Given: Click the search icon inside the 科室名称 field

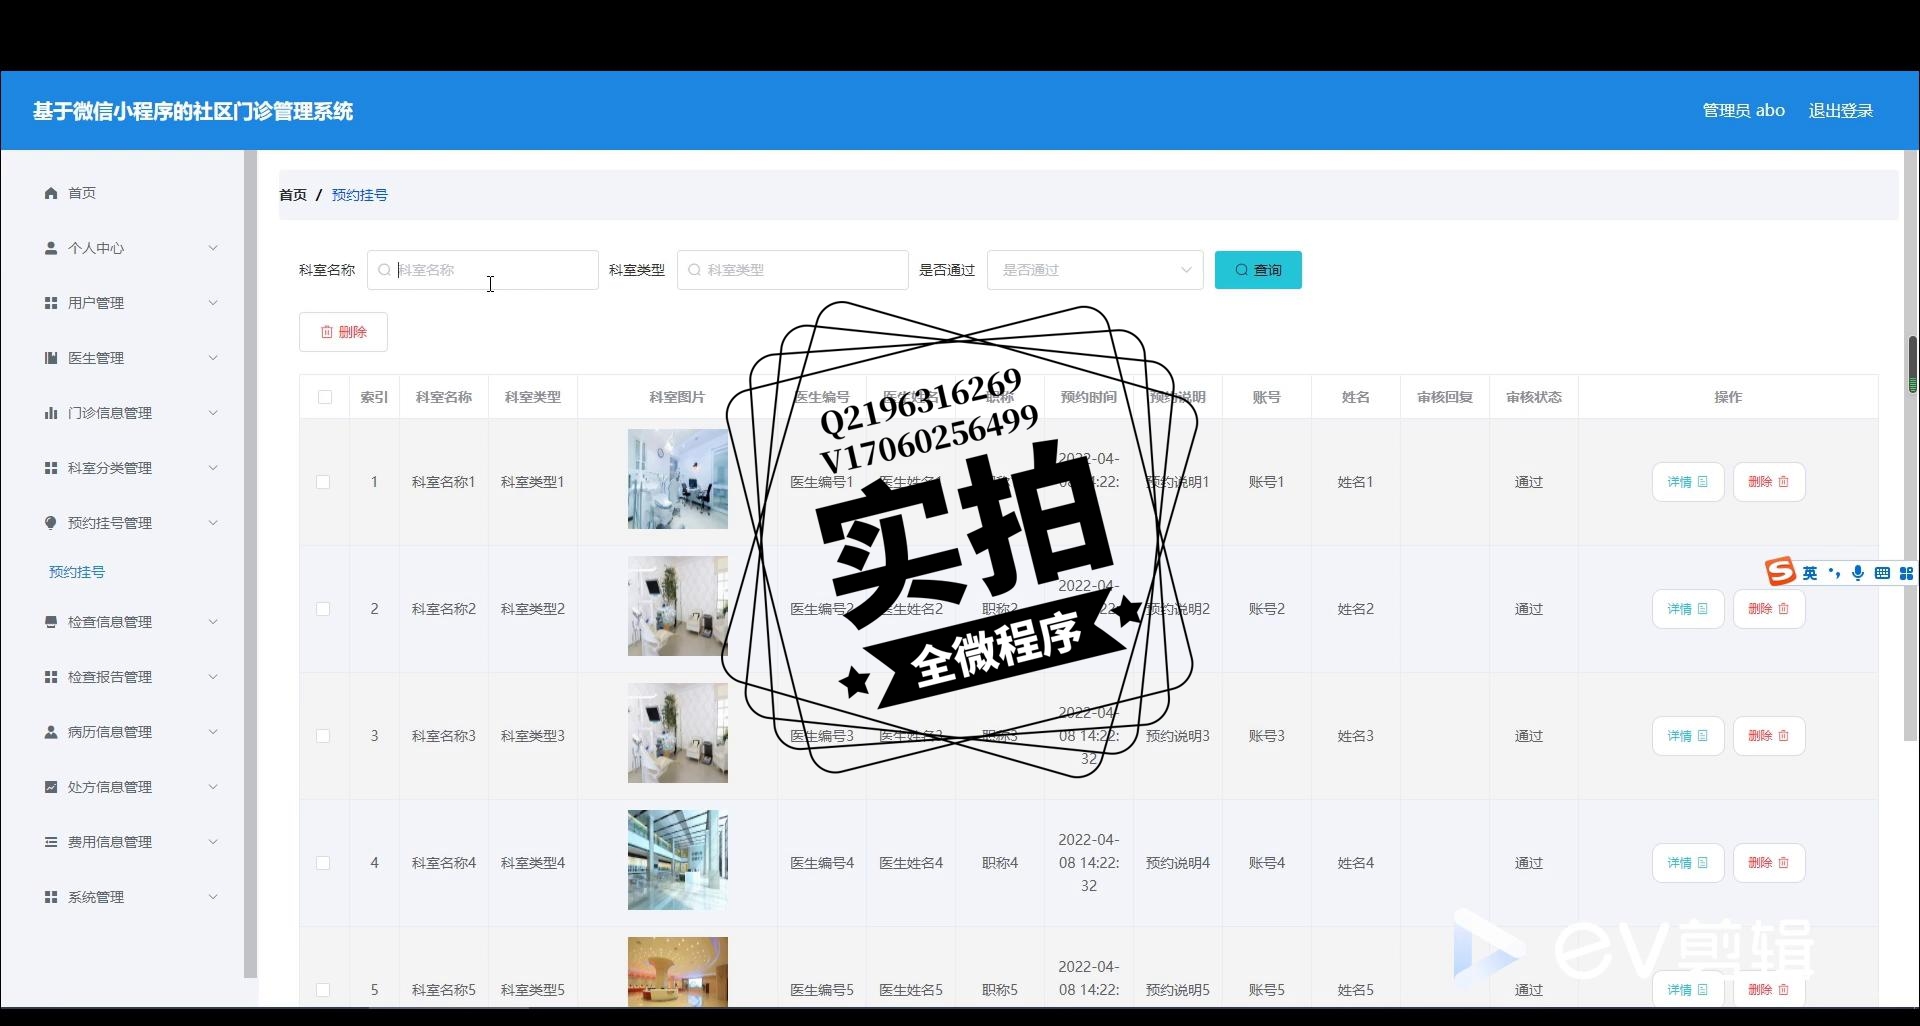Looking at the screenshot, I should pos(384,270).
